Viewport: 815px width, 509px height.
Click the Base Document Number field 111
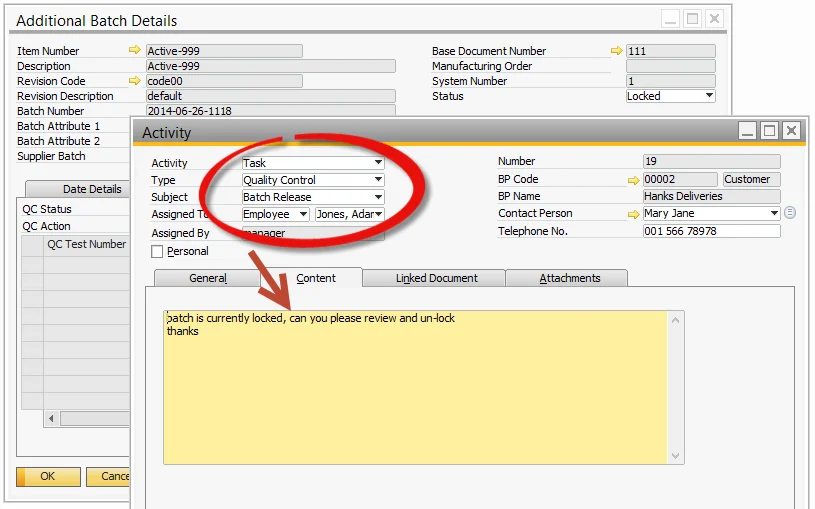tap(671, 51)
